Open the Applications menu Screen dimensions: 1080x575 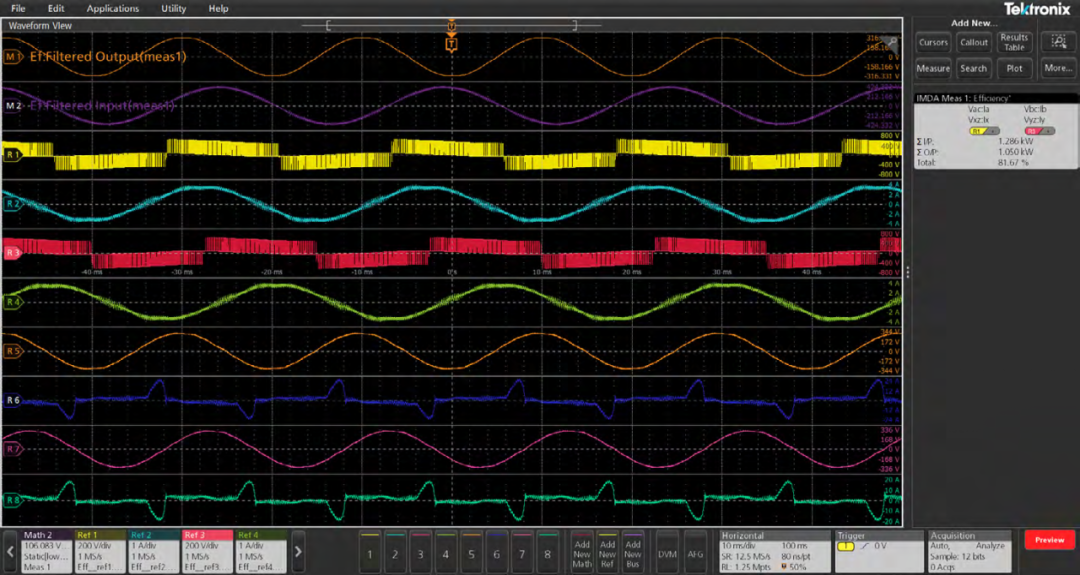[113, 8]
